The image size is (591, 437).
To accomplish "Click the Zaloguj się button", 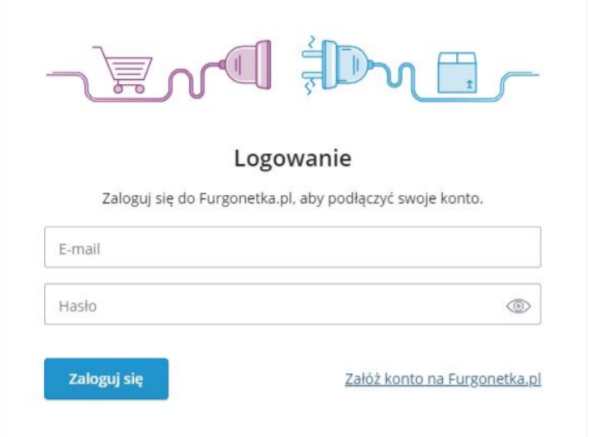I will pyautogui.click(x=106, y=379).
